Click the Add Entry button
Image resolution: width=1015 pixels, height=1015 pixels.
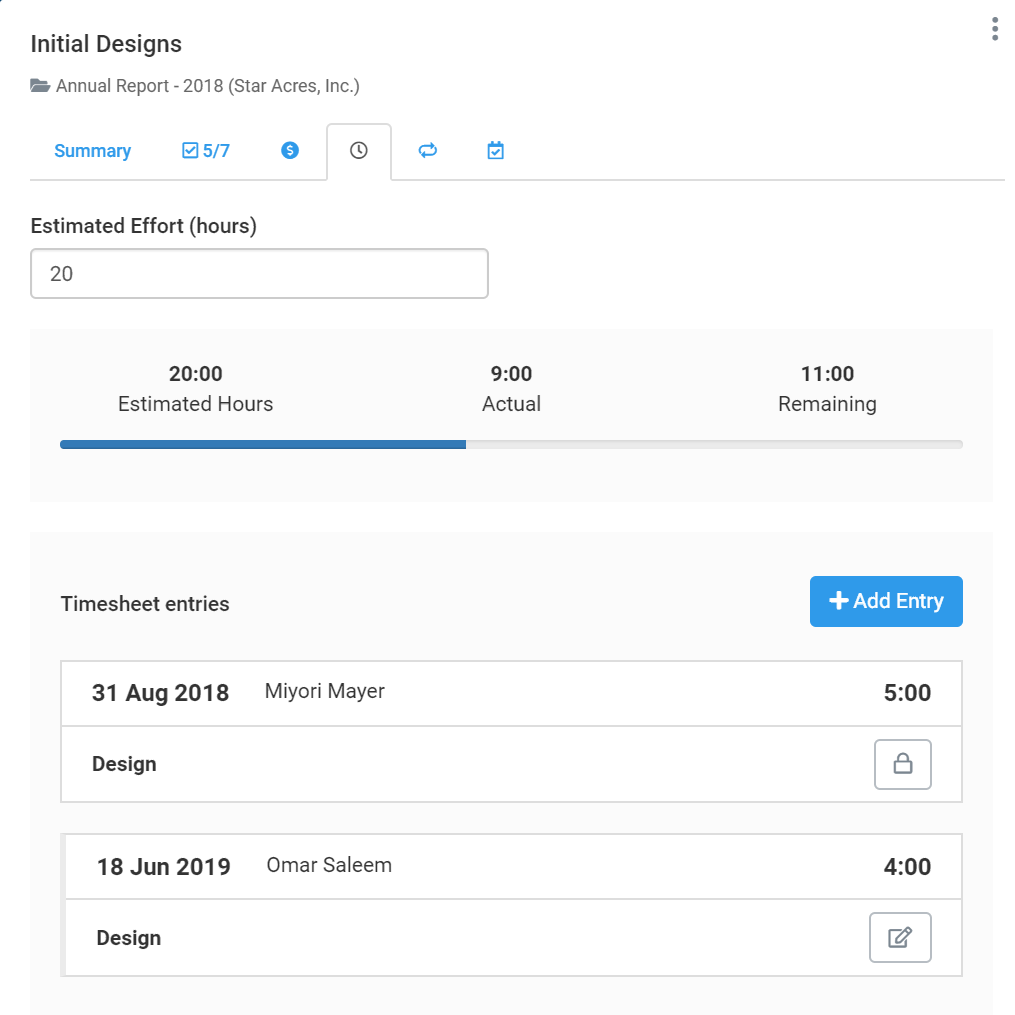pyautogui.click(x=886, y=601)
